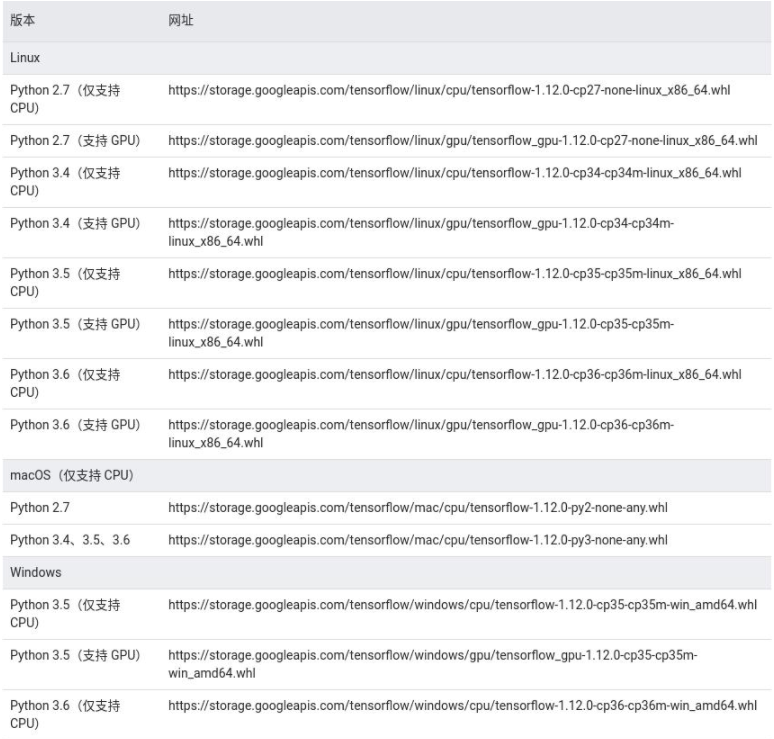
Task: Select the Windows section heading
Action: point(36,572)
